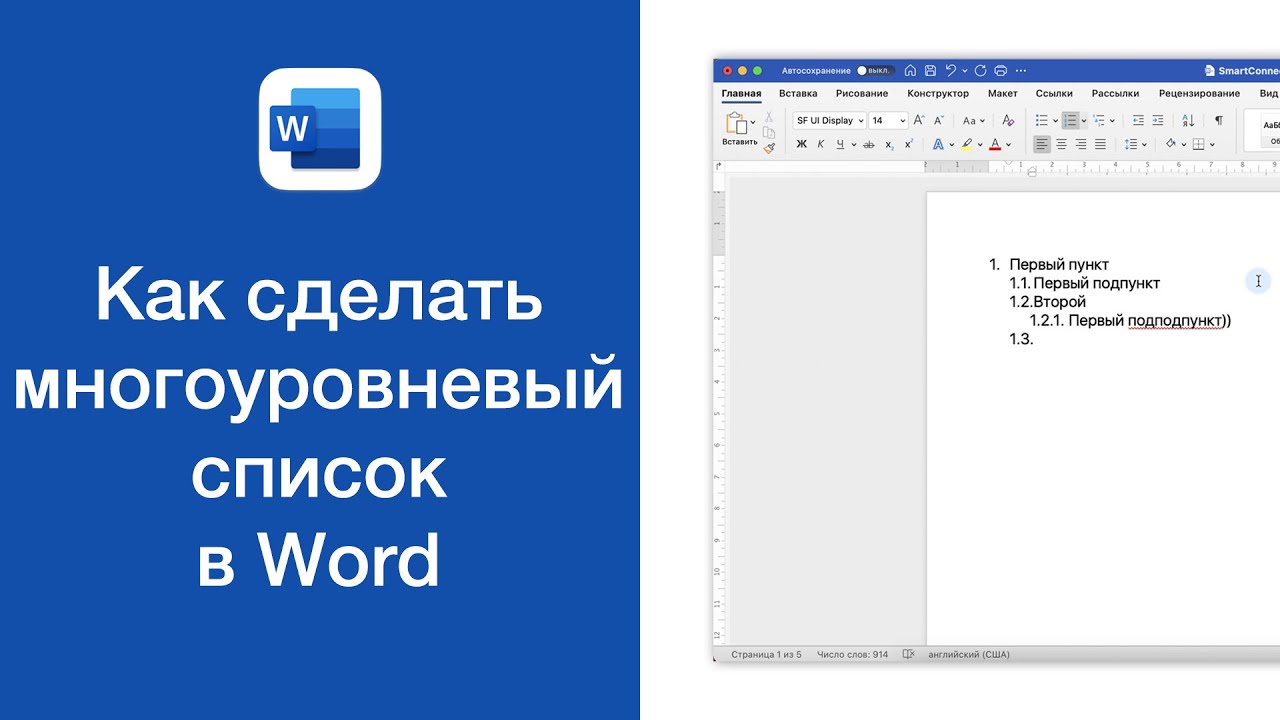1280x720 pixels.
Task: Apply the yellow highlight marker
Action: click(x=967, y=144)
